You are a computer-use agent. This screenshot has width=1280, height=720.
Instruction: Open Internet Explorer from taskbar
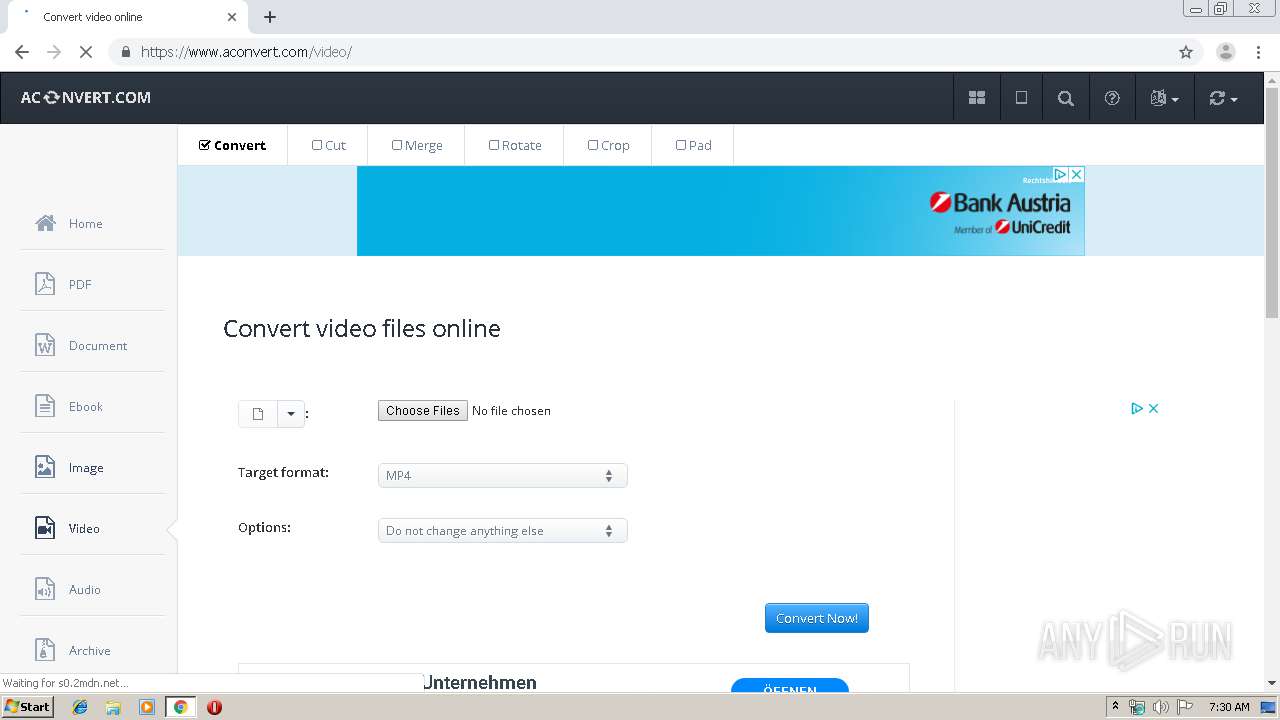pyautogui.click(x=80, y=707)
